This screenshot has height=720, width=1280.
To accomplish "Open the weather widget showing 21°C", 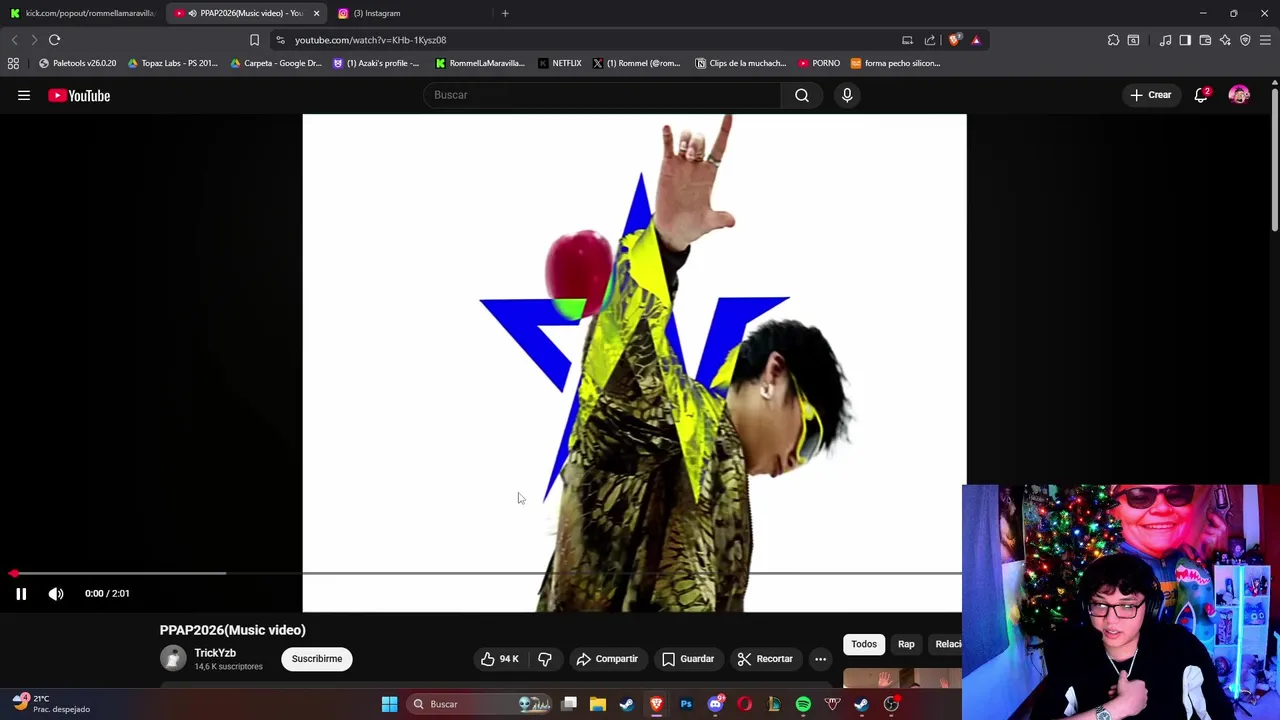I will pos(50,704).
